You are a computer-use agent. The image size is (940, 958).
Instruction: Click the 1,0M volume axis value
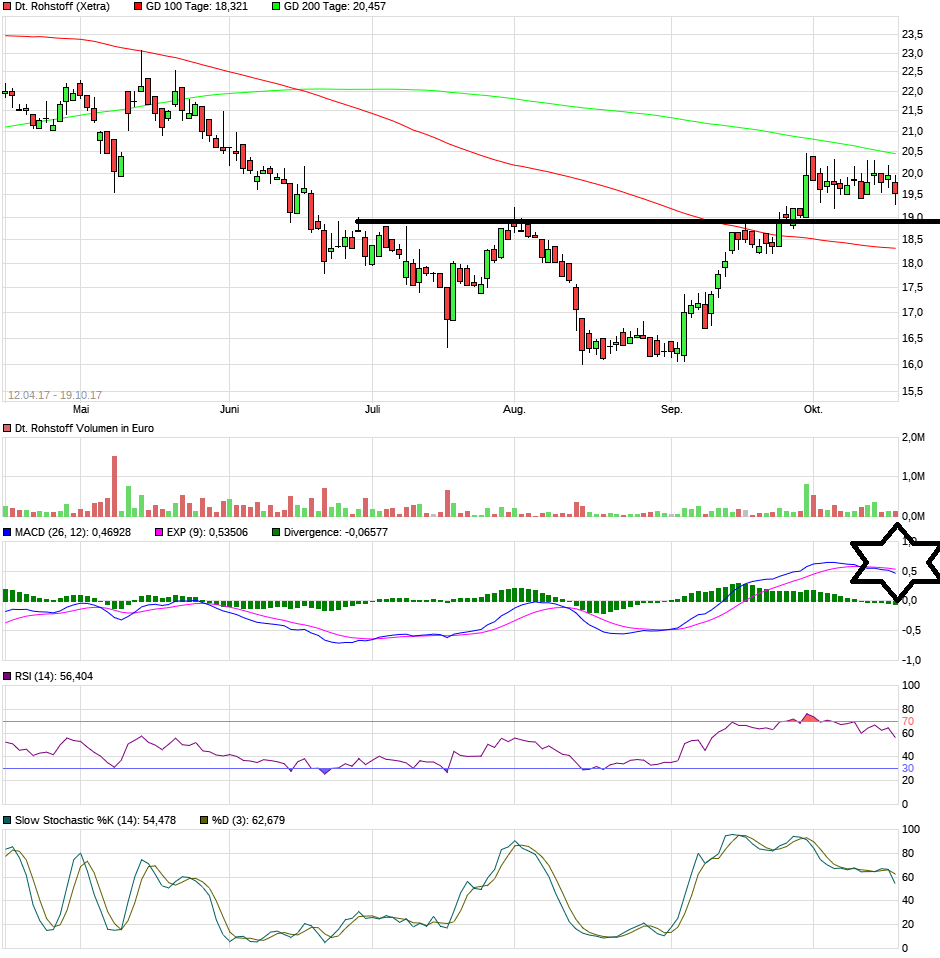(913, 477)
